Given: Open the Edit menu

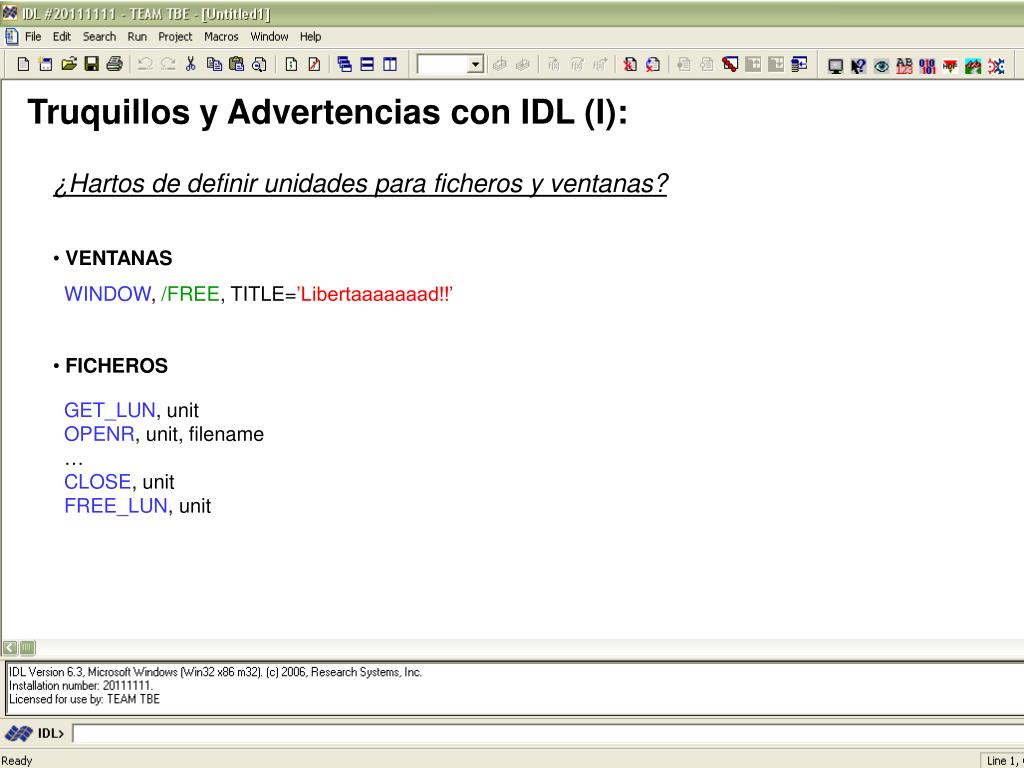Looking at the screenshot, I should coord(62,37).
